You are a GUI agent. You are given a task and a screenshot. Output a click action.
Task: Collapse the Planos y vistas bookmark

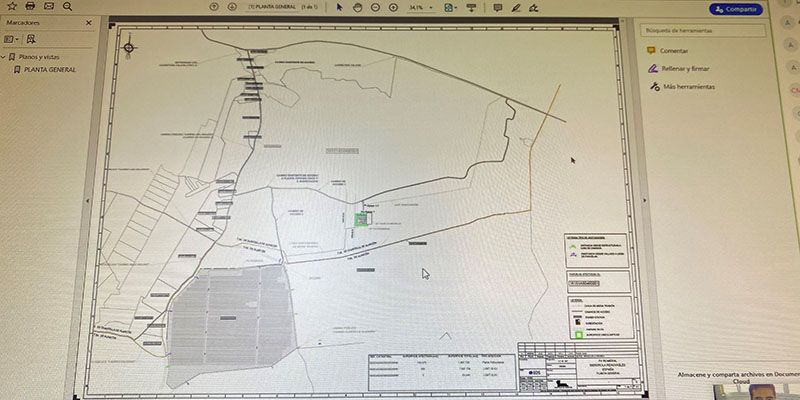(5, 58)
